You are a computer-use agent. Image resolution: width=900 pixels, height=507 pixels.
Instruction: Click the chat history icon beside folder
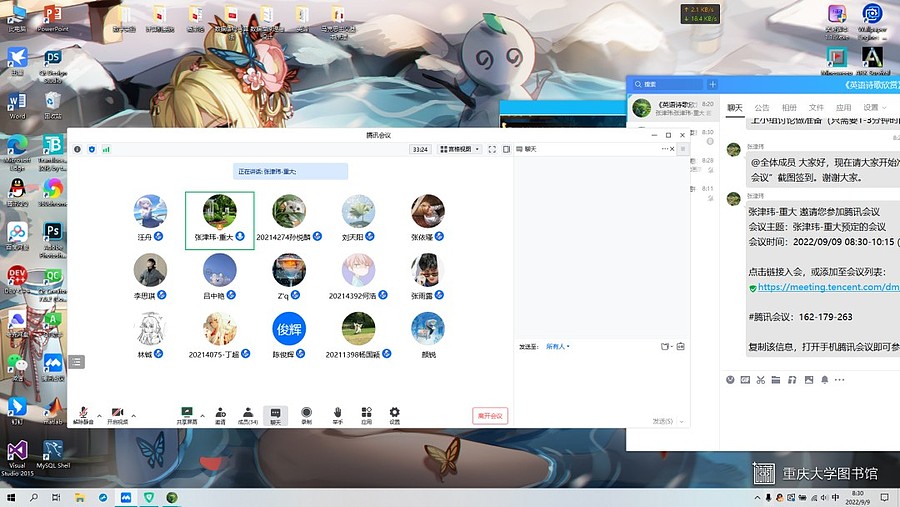point(681,346)
